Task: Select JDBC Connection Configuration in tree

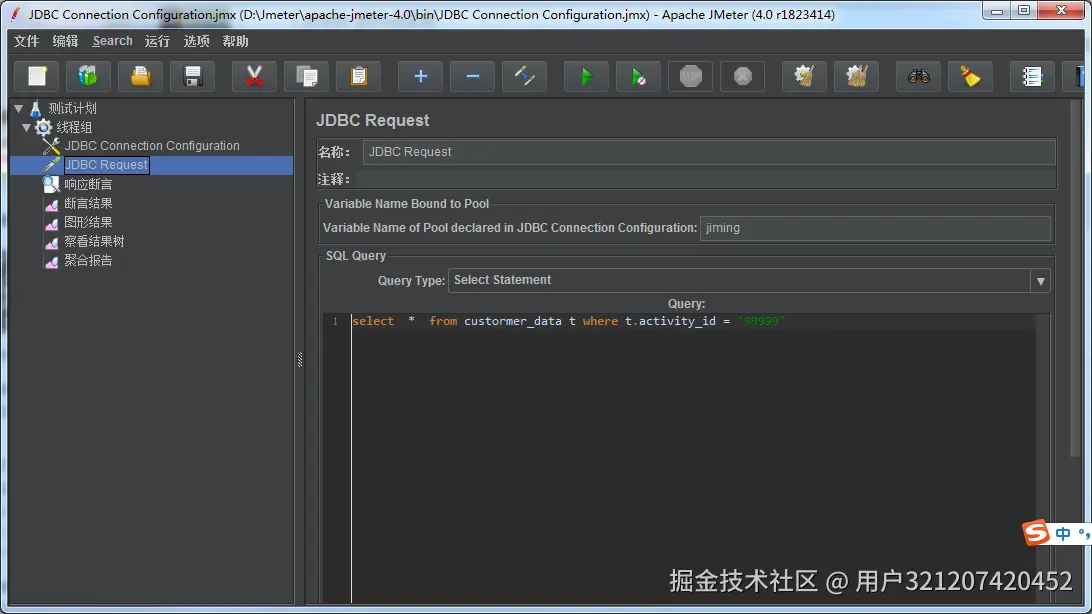Action: pyautogui.click(x=152, y=145)
